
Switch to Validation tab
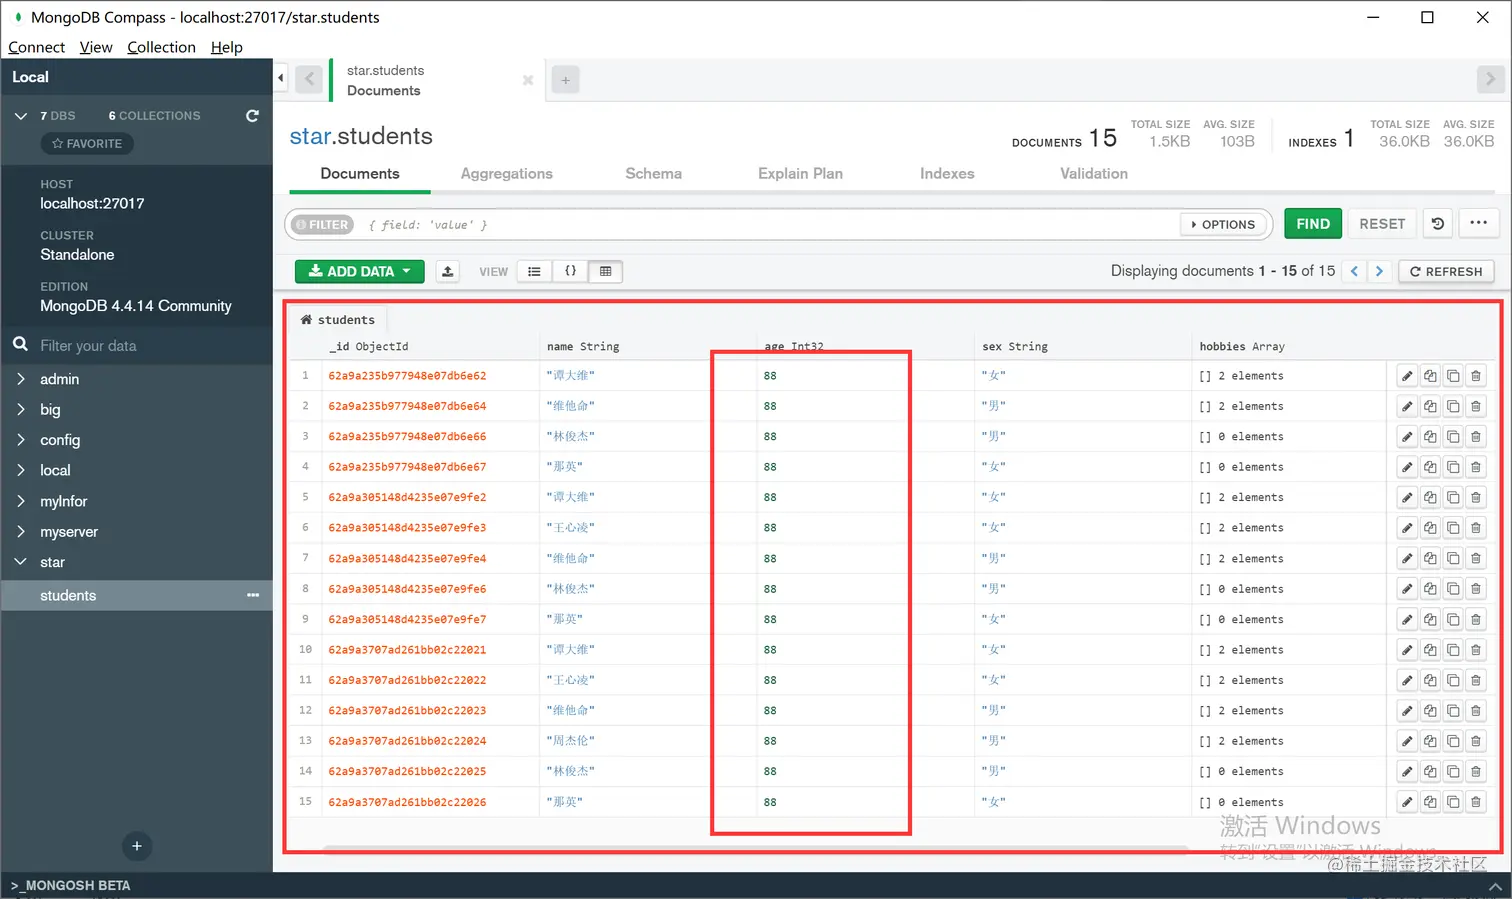tap(1094, 174)
